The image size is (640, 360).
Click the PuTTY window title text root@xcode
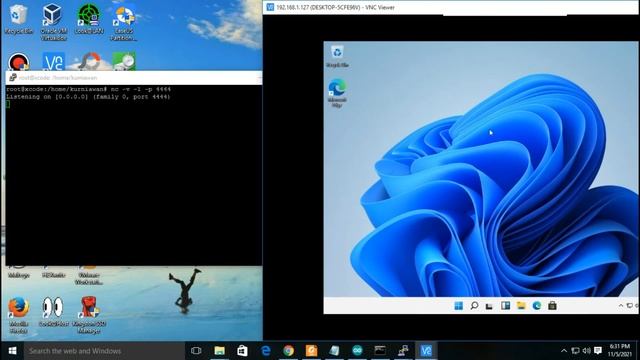pyautogui.click(x=58, y=78)
